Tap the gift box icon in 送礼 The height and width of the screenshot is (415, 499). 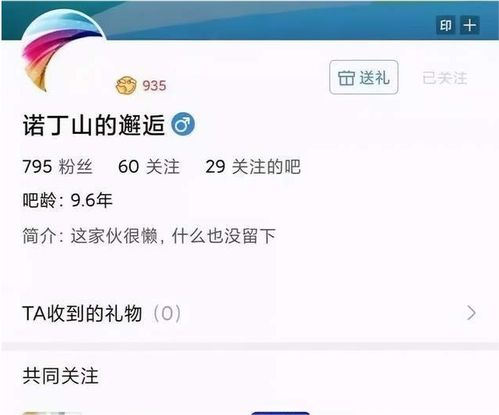pos(346,78)
